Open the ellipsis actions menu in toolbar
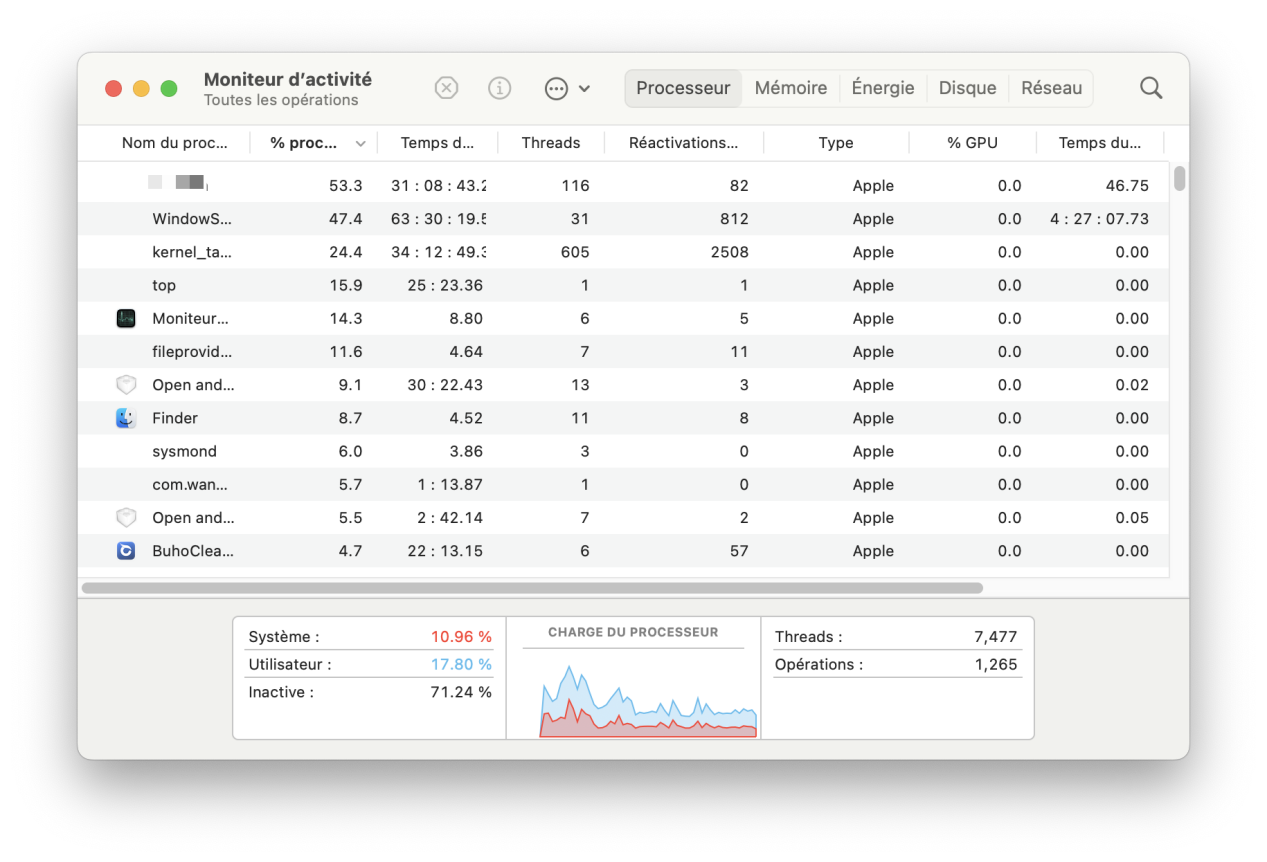1267x862 pixels. 567,88
